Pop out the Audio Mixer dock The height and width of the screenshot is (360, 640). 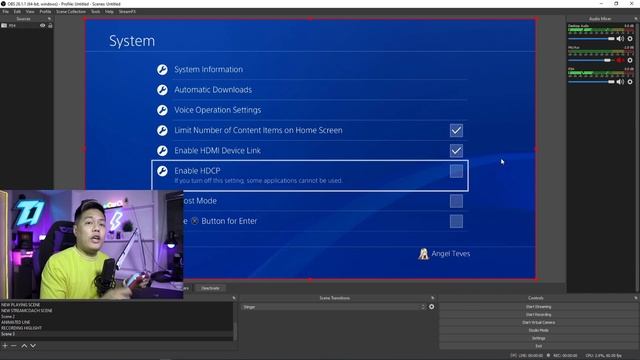point(636,19)
